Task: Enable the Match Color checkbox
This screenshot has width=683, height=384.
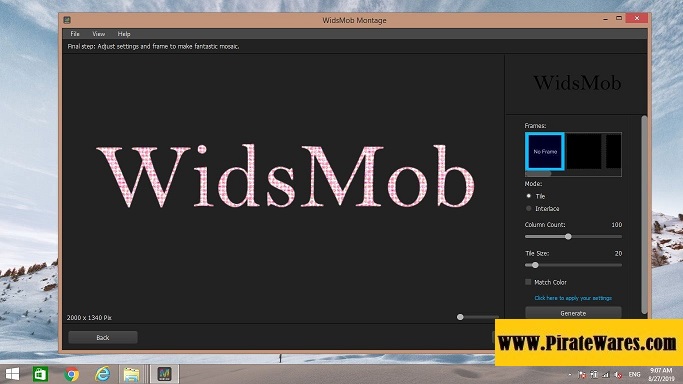Action: pos(528,282)
